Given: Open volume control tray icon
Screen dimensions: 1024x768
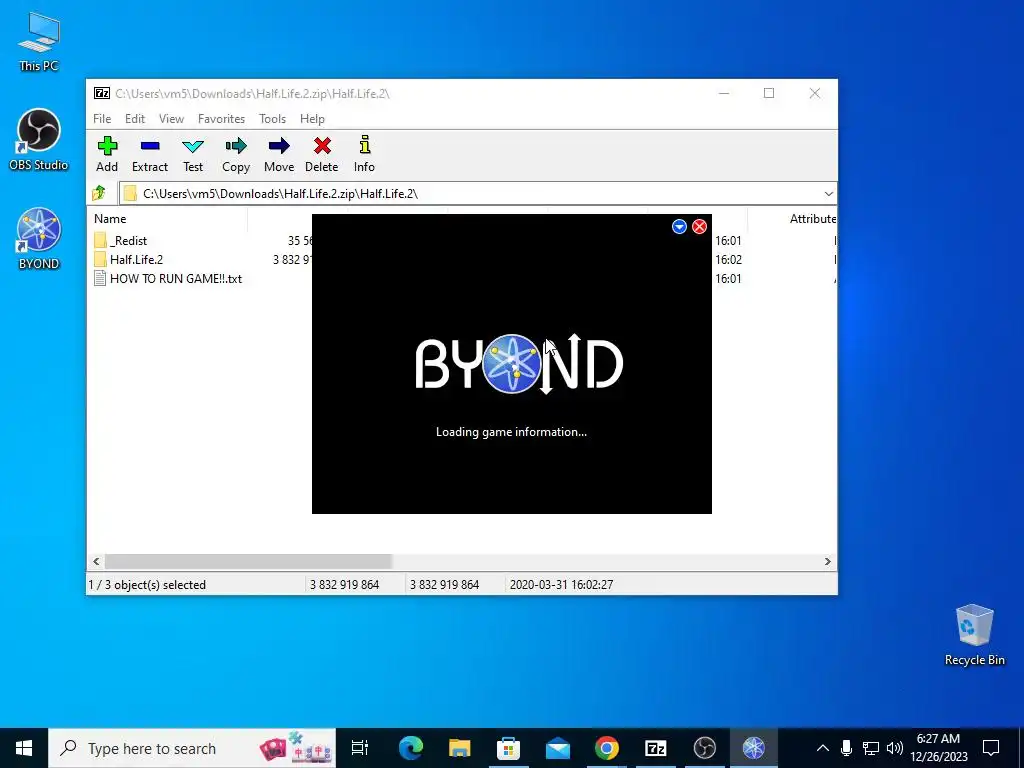Looking at the screenshot, I should (895, 748).
